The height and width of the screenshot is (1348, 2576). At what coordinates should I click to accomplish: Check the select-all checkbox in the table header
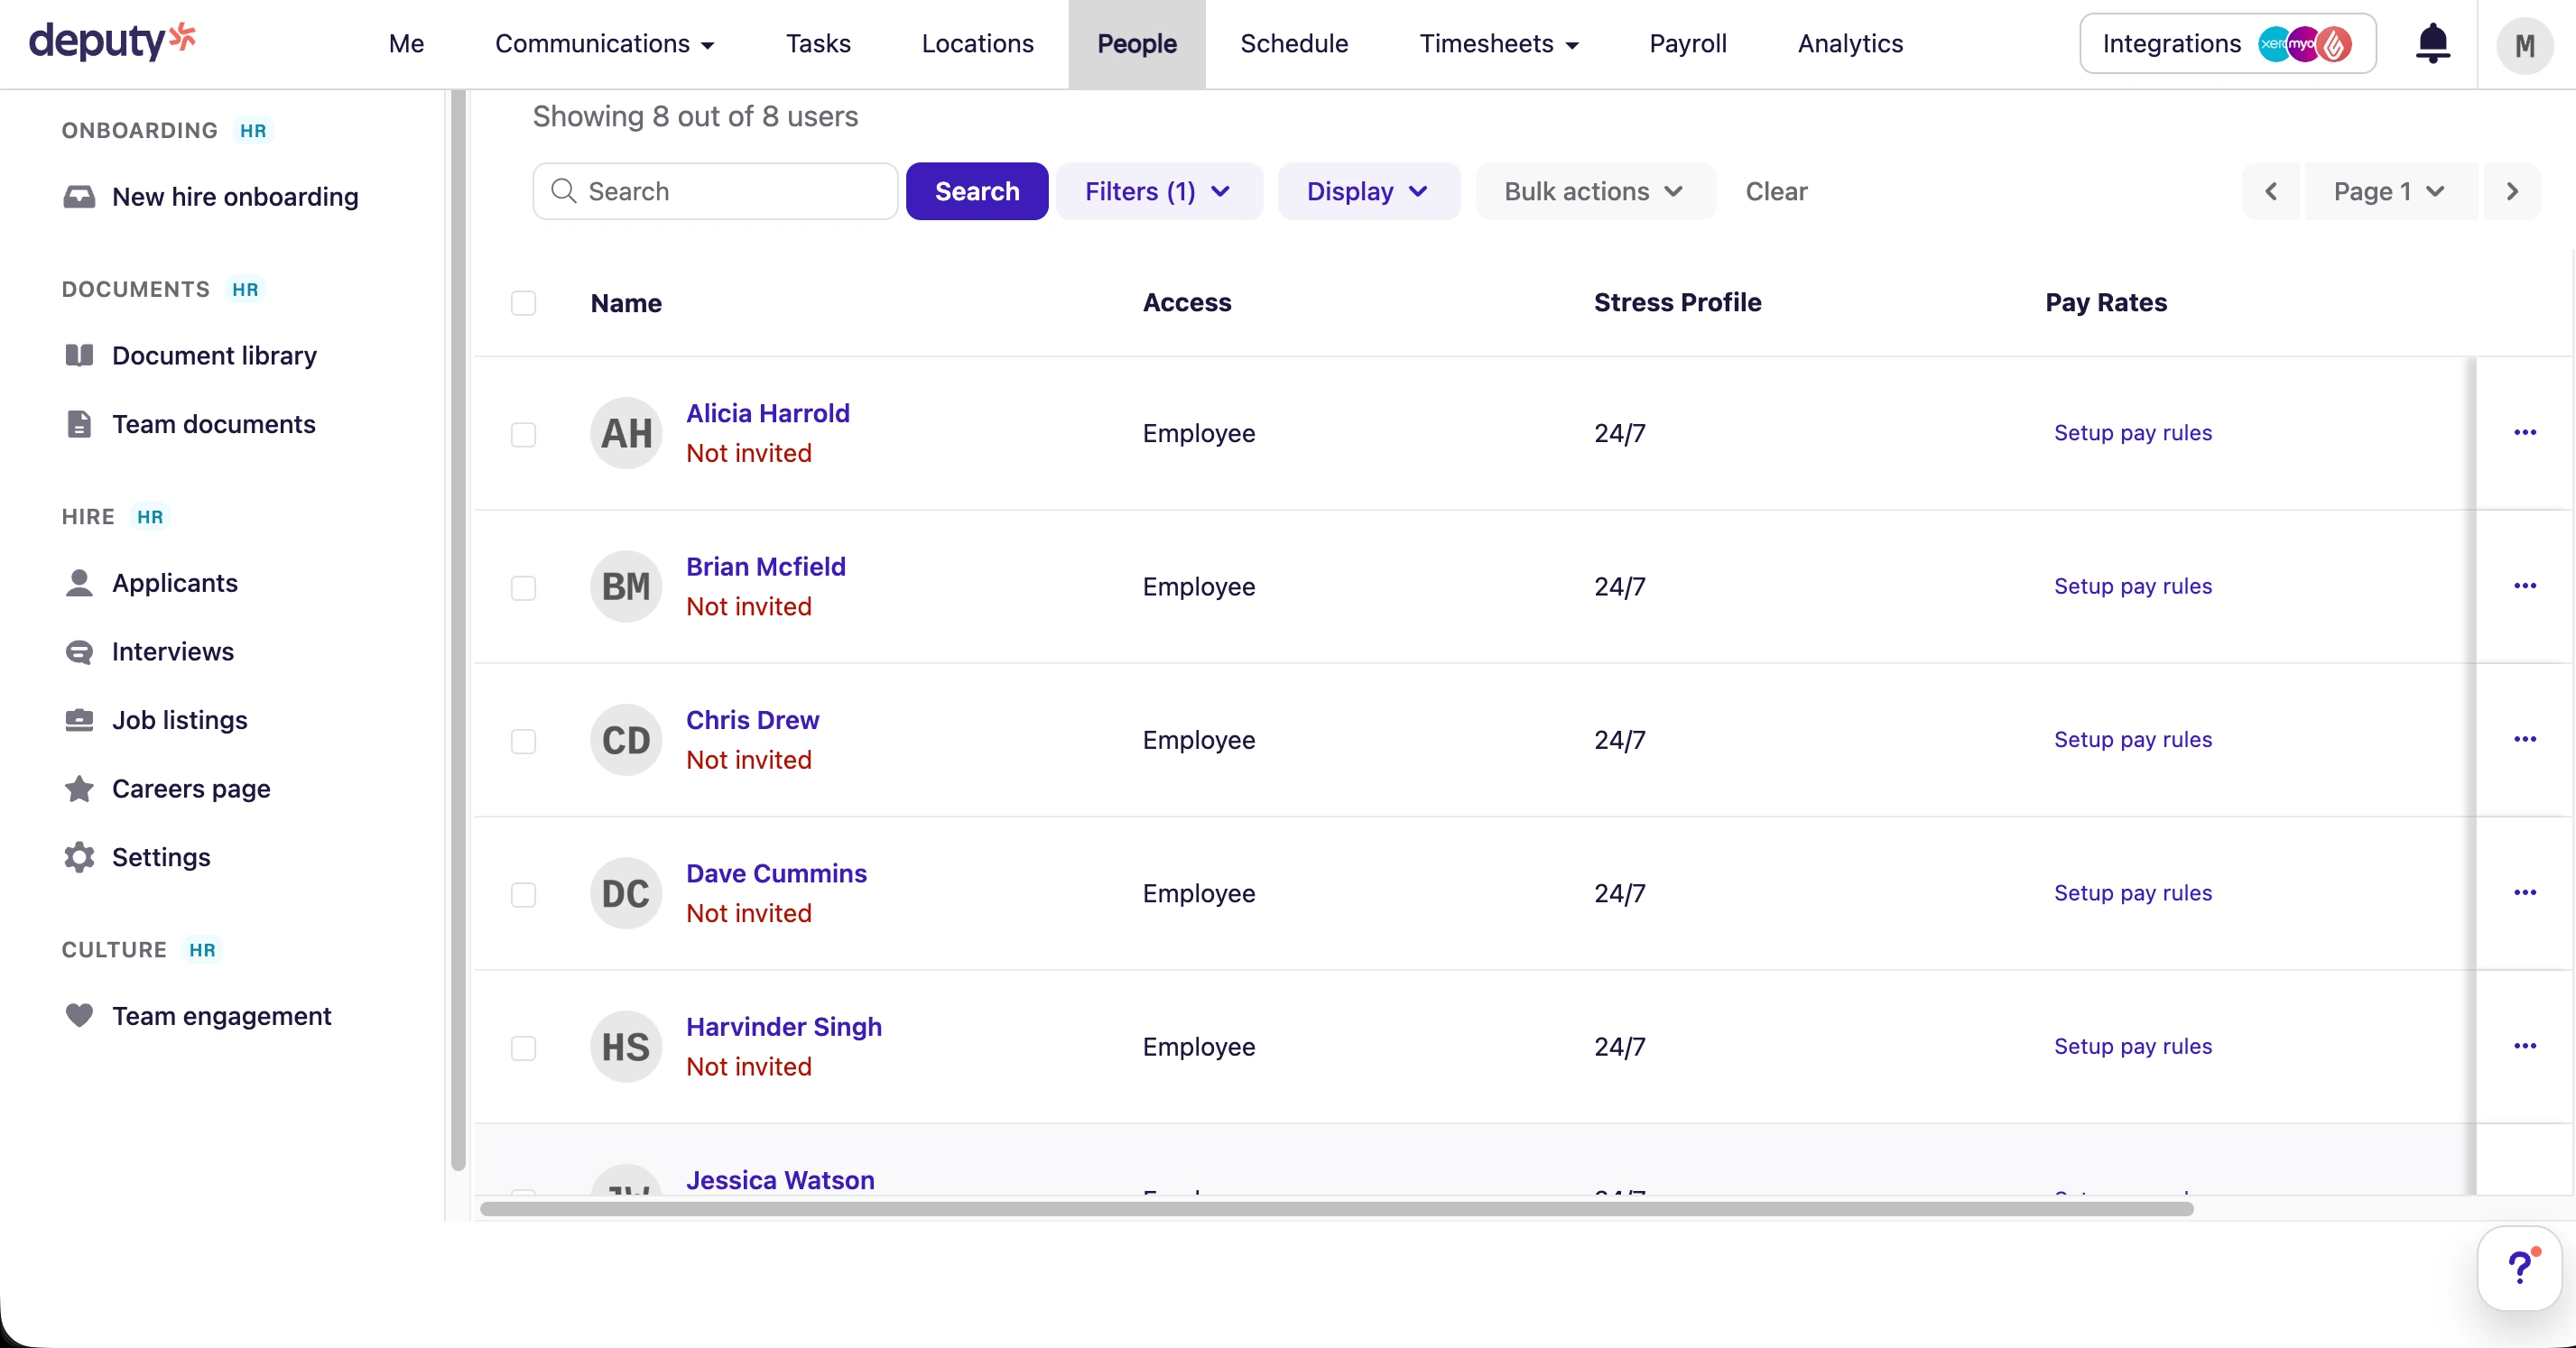pyautogui.click(x=523, y=303)
